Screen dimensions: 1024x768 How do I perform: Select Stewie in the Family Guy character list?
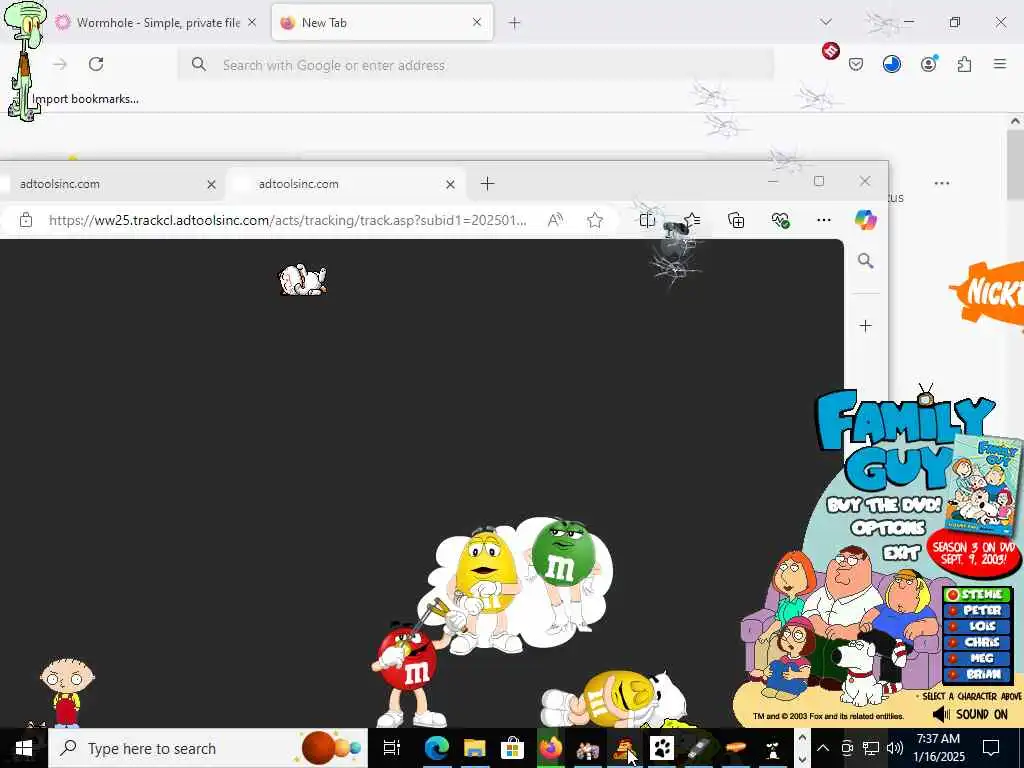pos(978,594)
